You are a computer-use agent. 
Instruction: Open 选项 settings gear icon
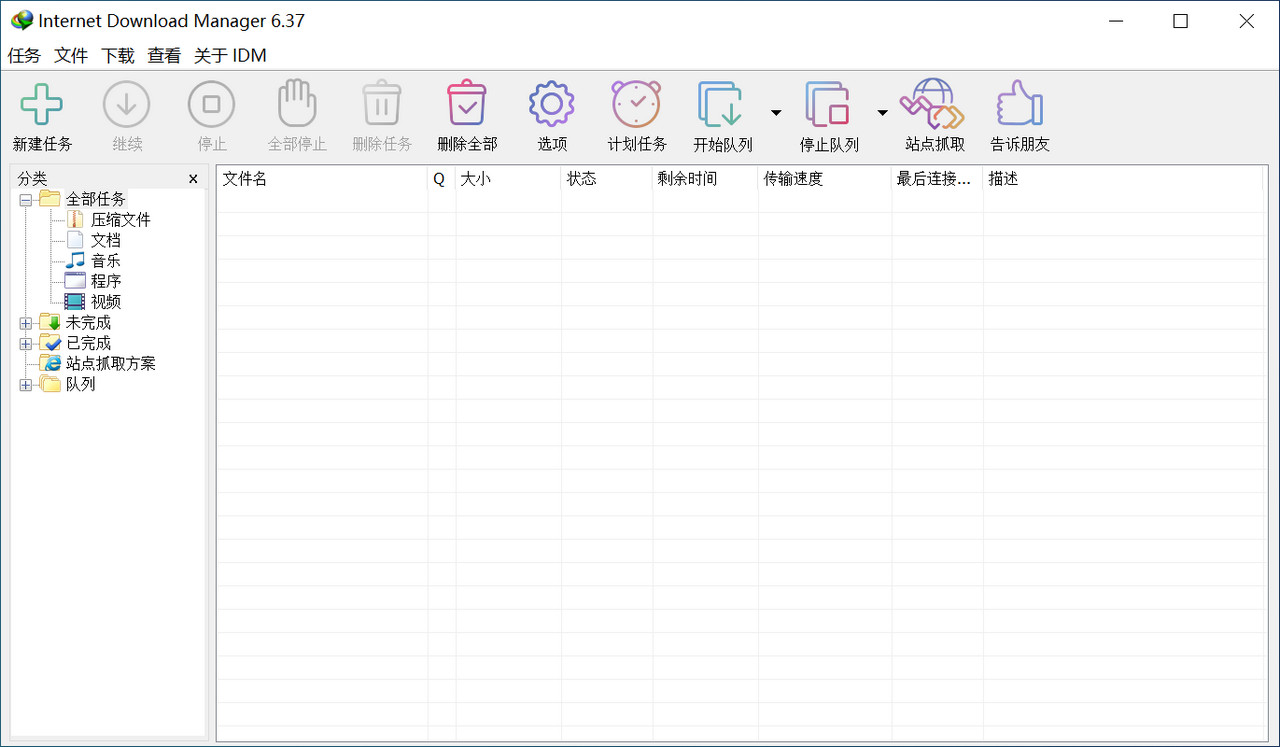click(552, 104)
